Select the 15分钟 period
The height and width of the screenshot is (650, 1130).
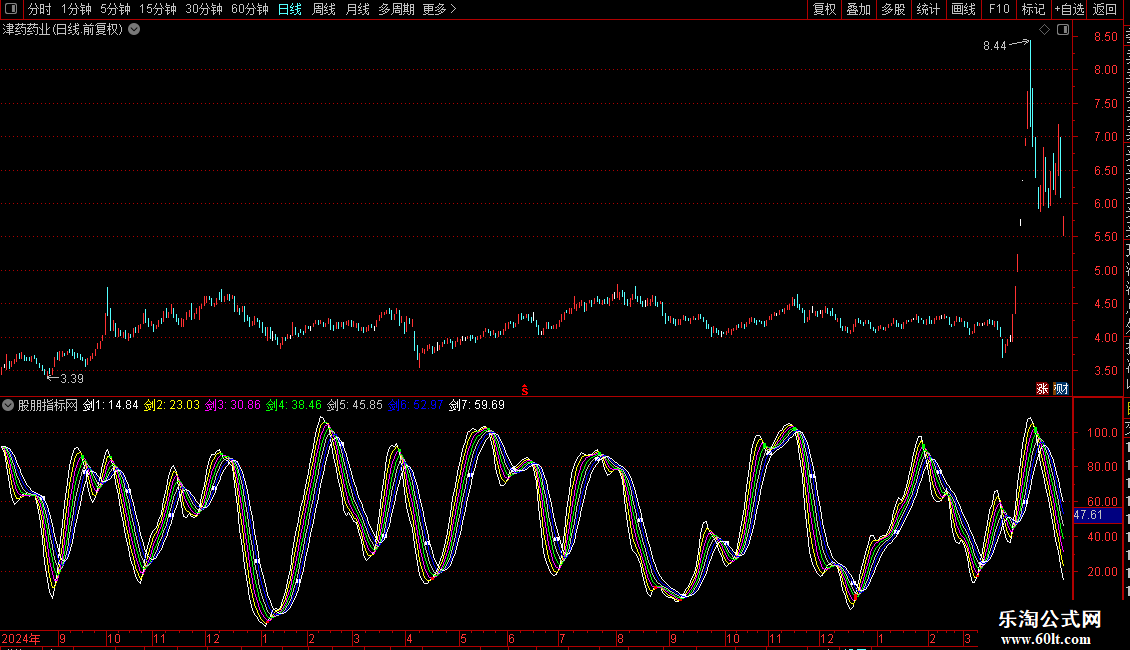(x=158, y=9)
